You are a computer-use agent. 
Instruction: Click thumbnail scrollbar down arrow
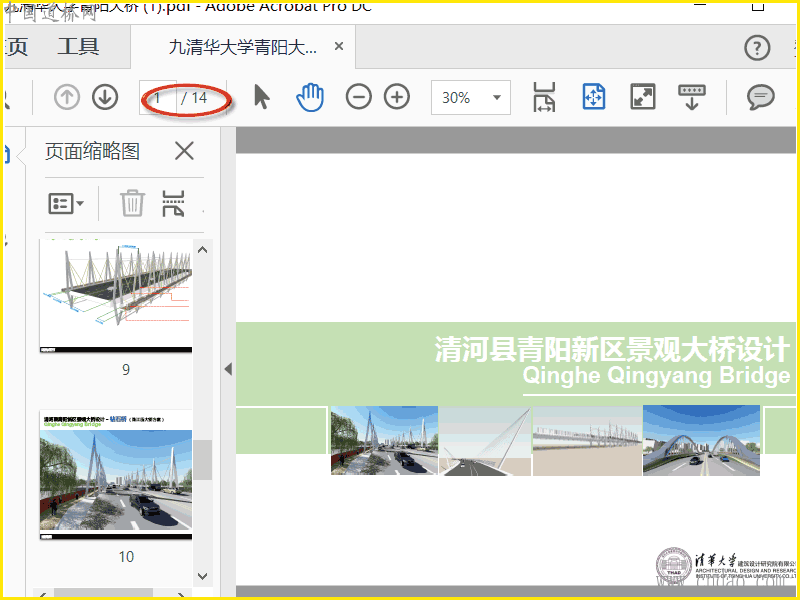203,576
